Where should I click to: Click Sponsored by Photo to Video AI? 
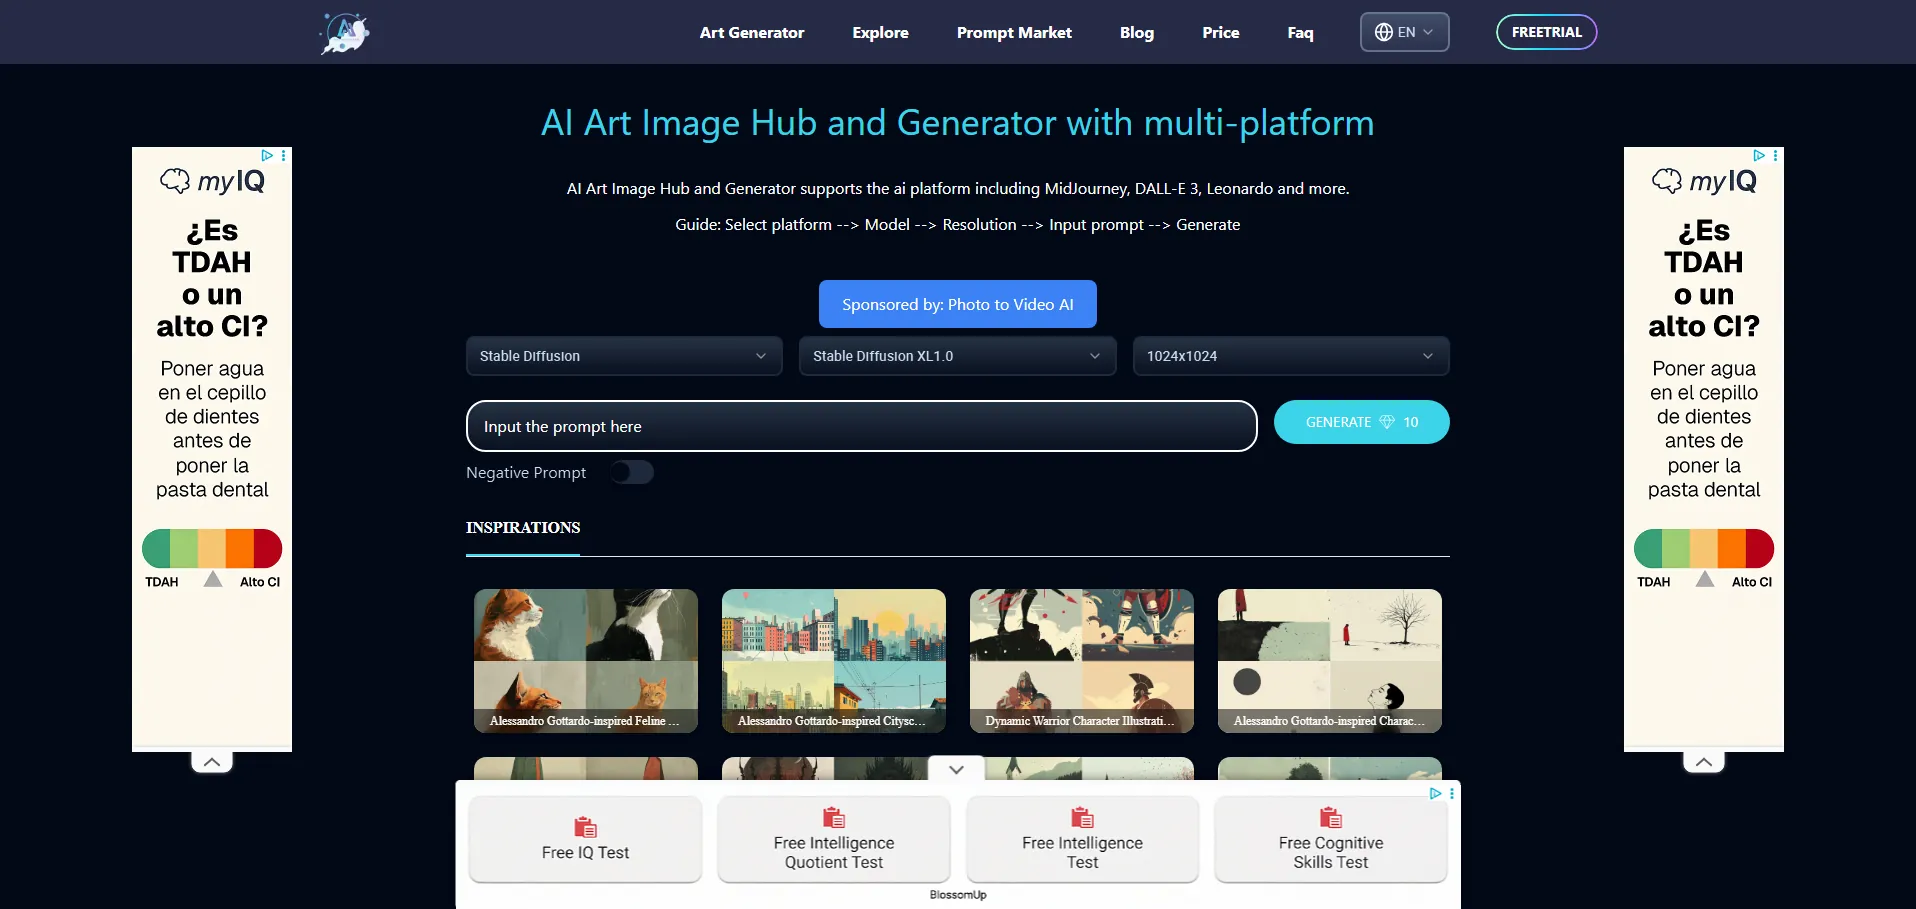tap(957, 304)
